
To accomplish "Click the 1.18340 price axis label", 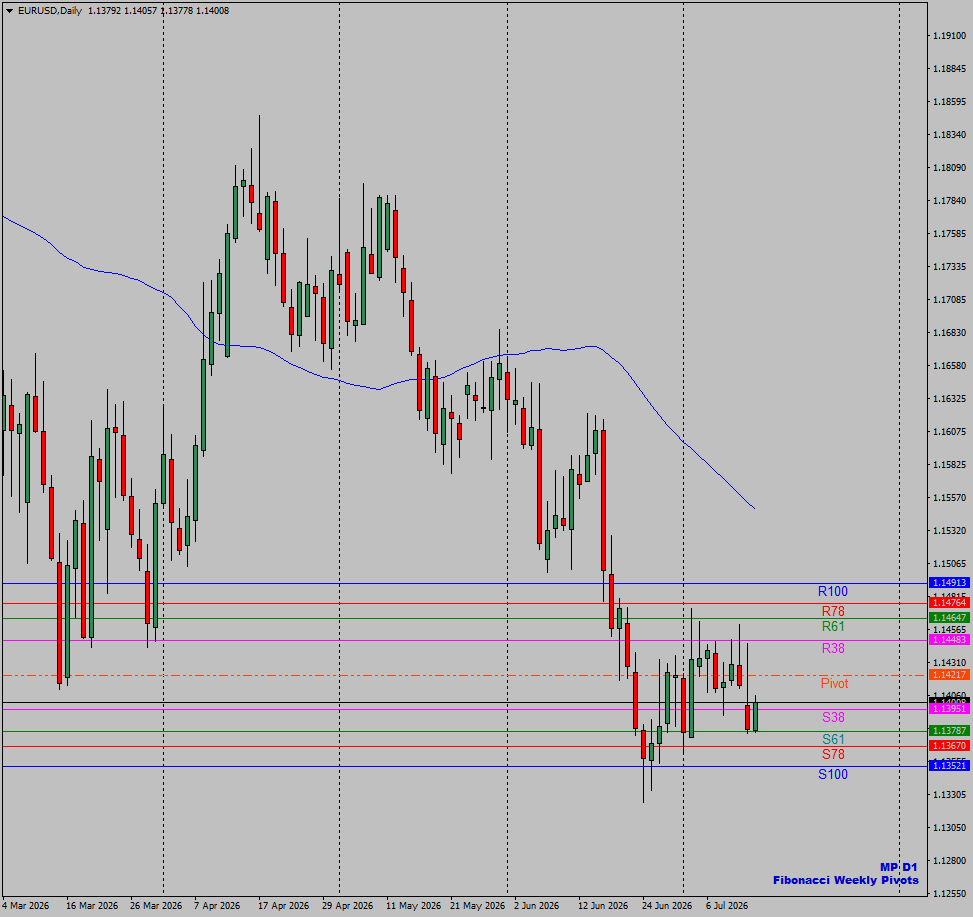I will click(x=949, y=135).
